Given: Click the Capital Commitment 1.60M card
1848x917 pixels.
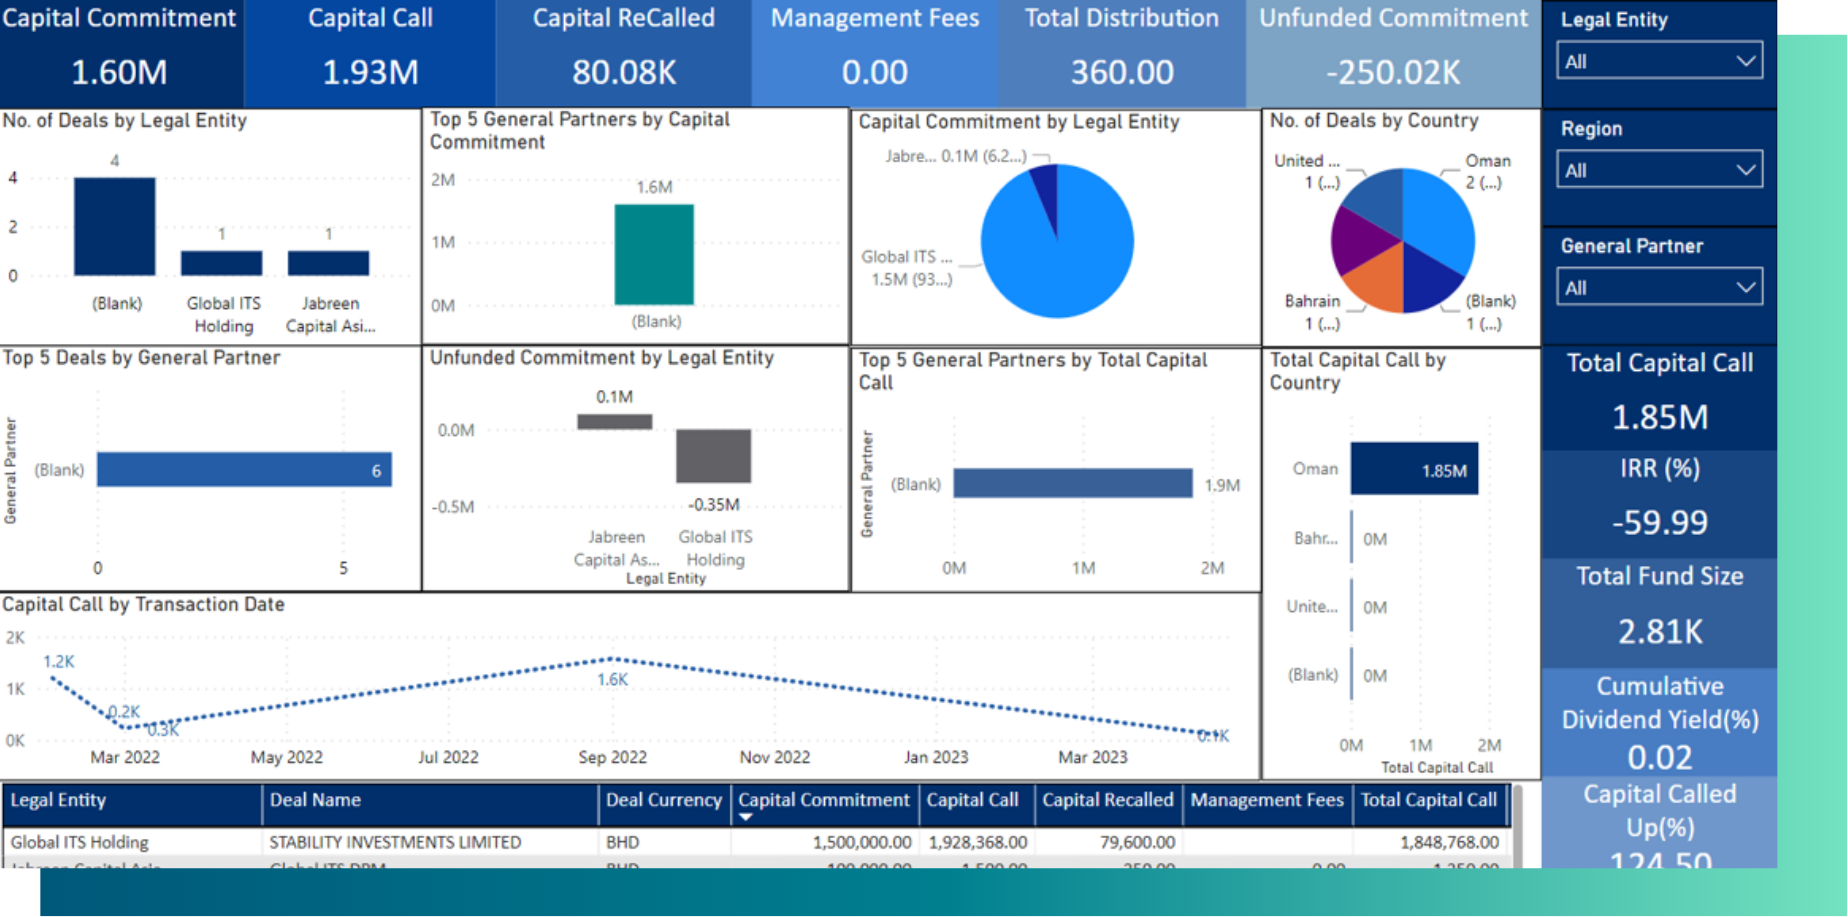Looking at the screenshot, I should 119,54.
